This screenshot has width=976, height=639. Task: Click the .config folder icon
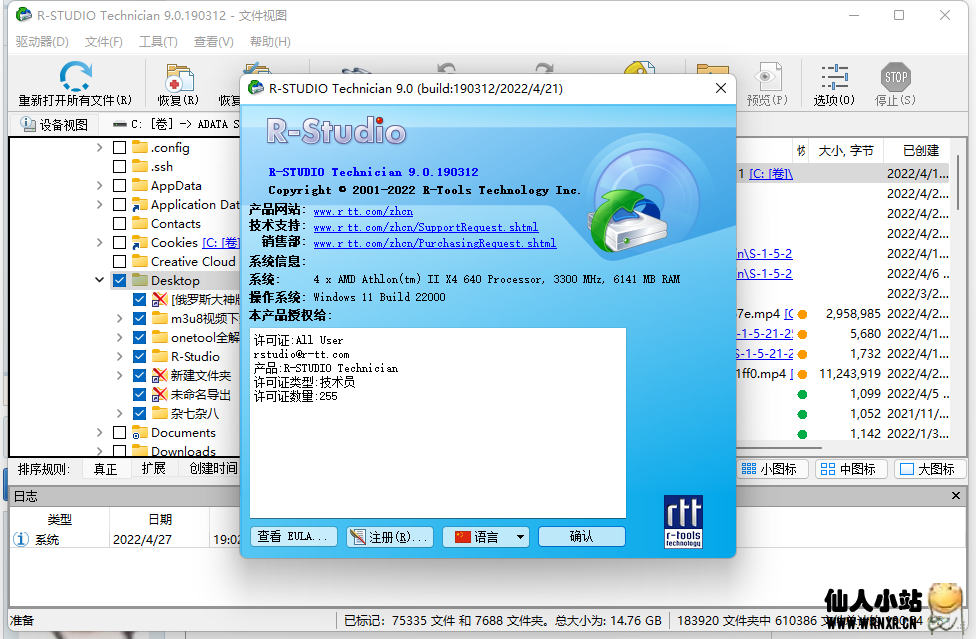[140, 147]
